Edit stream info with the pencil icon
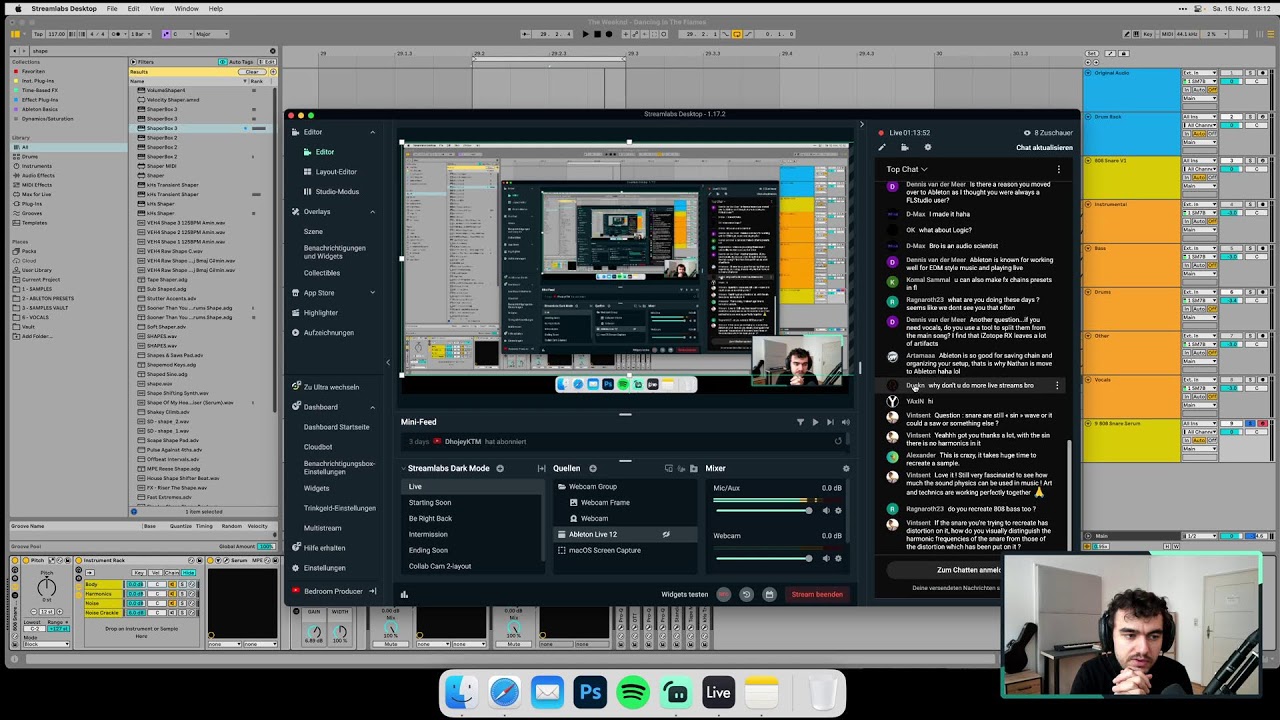Image resolution: width=1280 pixels, height=720 pixels. [882, 147]
